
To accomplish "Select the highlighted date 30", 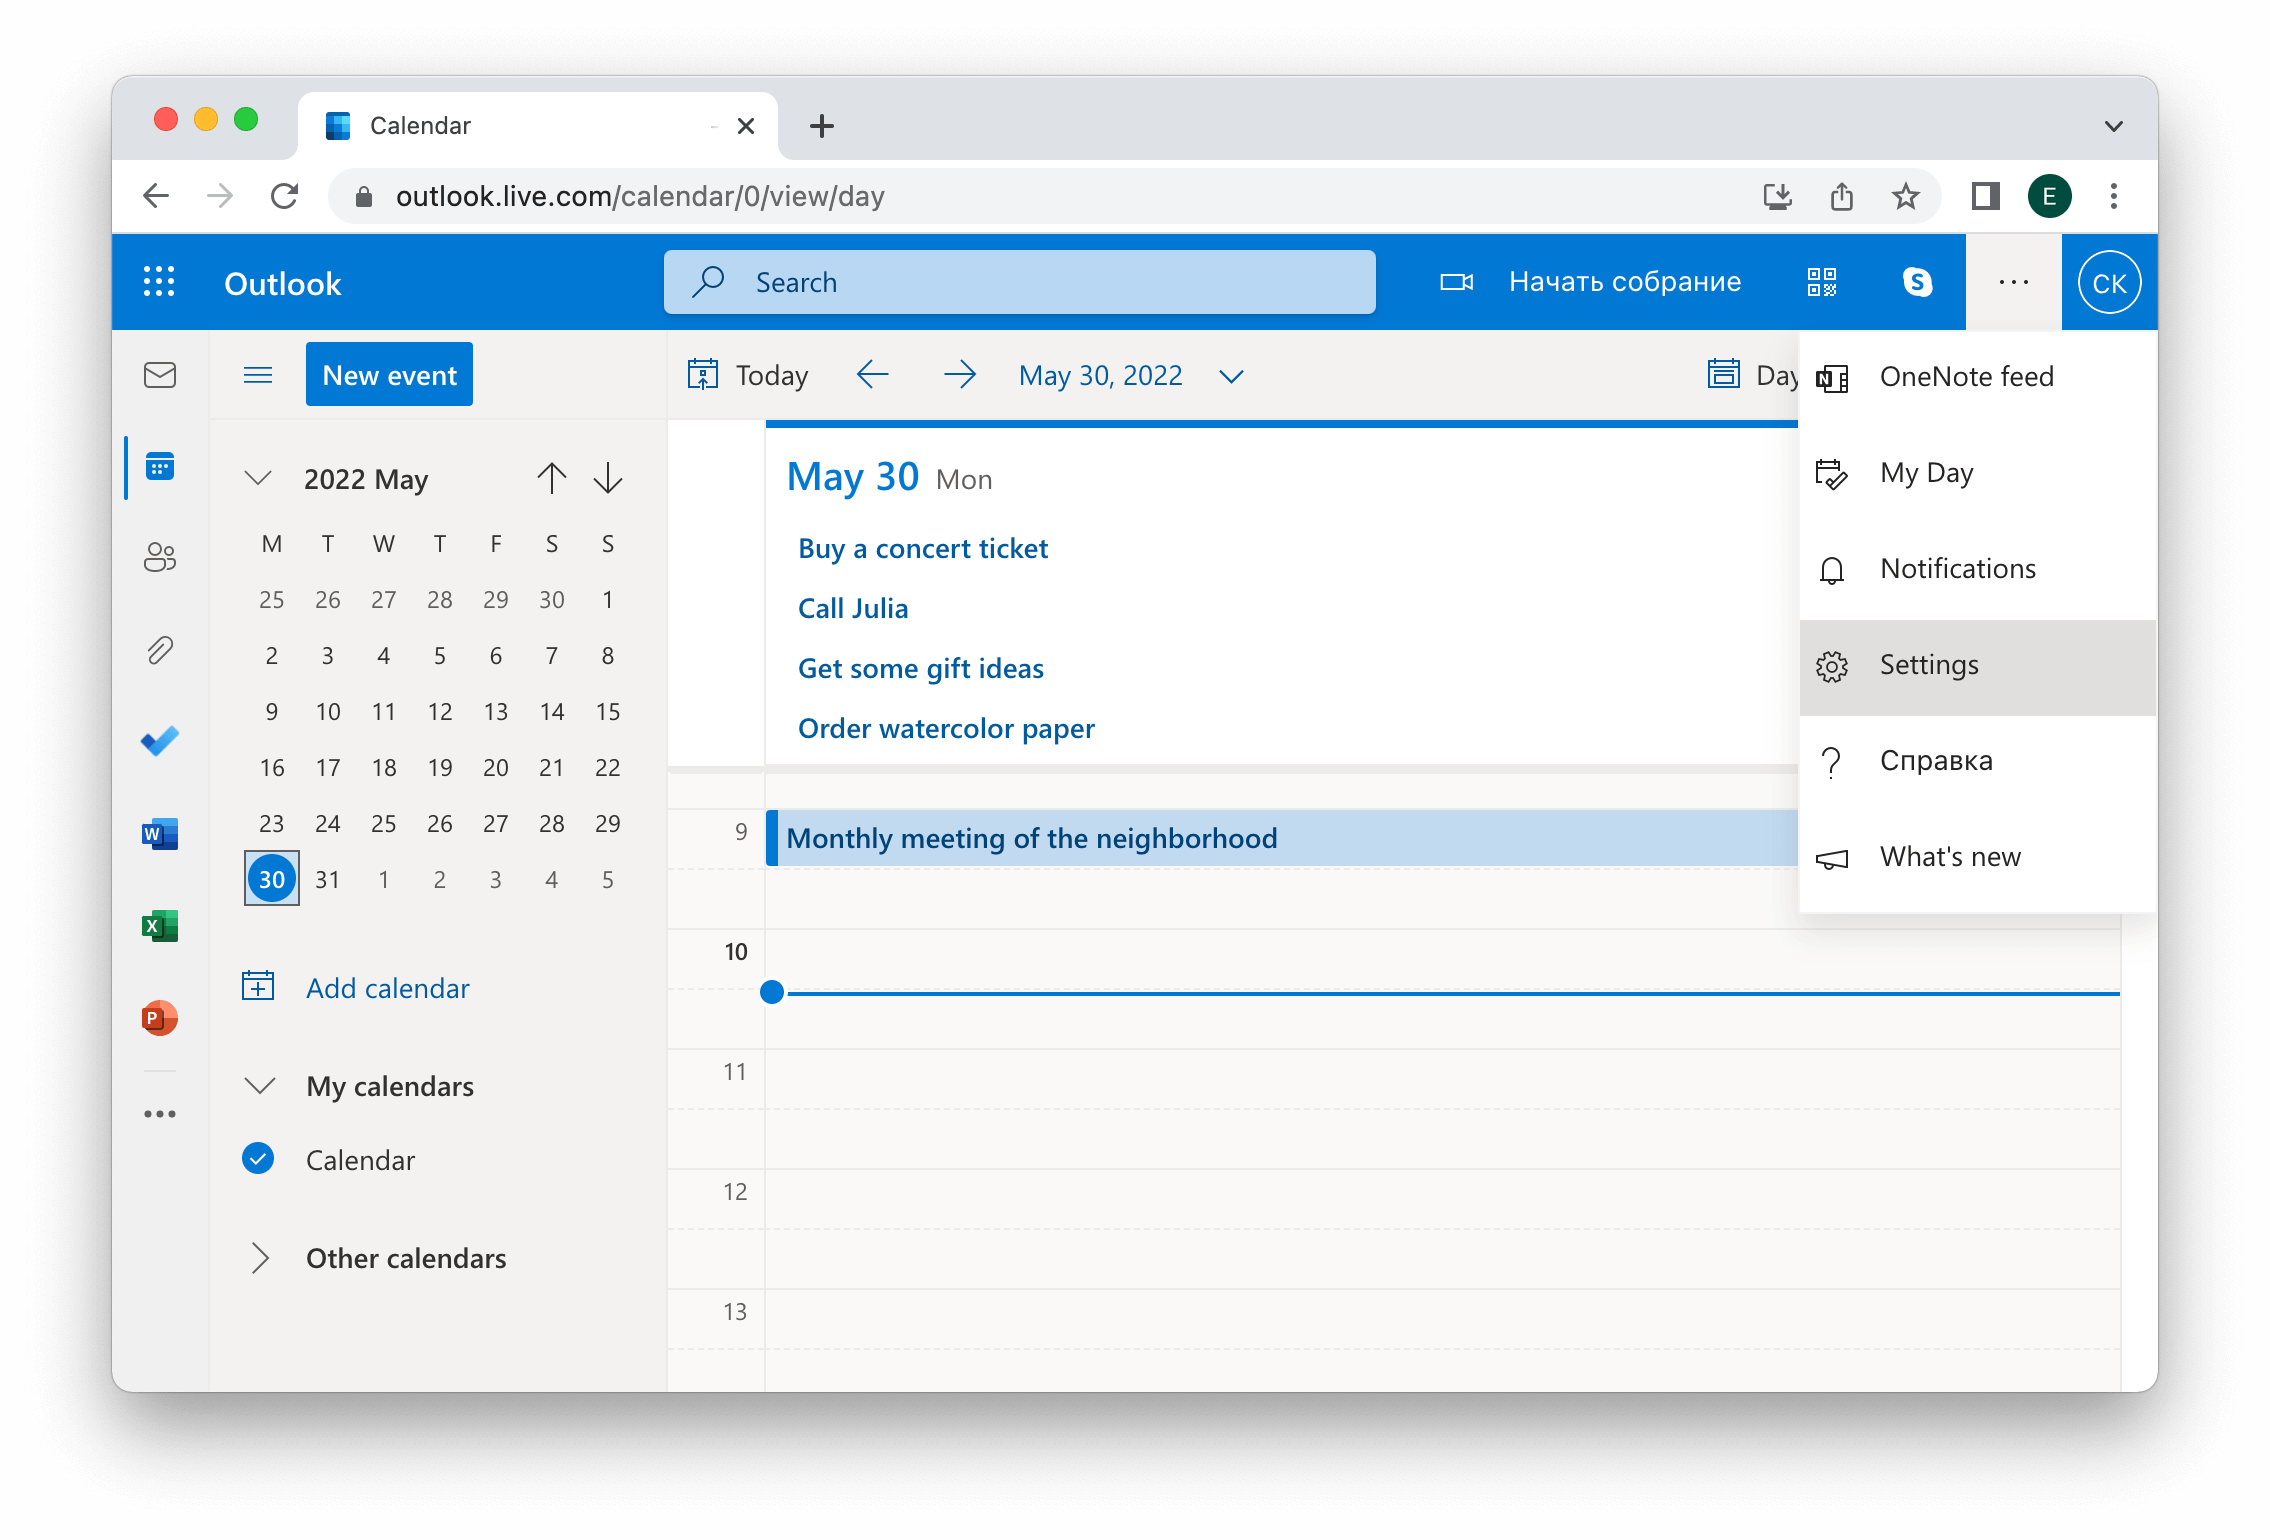I will [x=272, y=879].
